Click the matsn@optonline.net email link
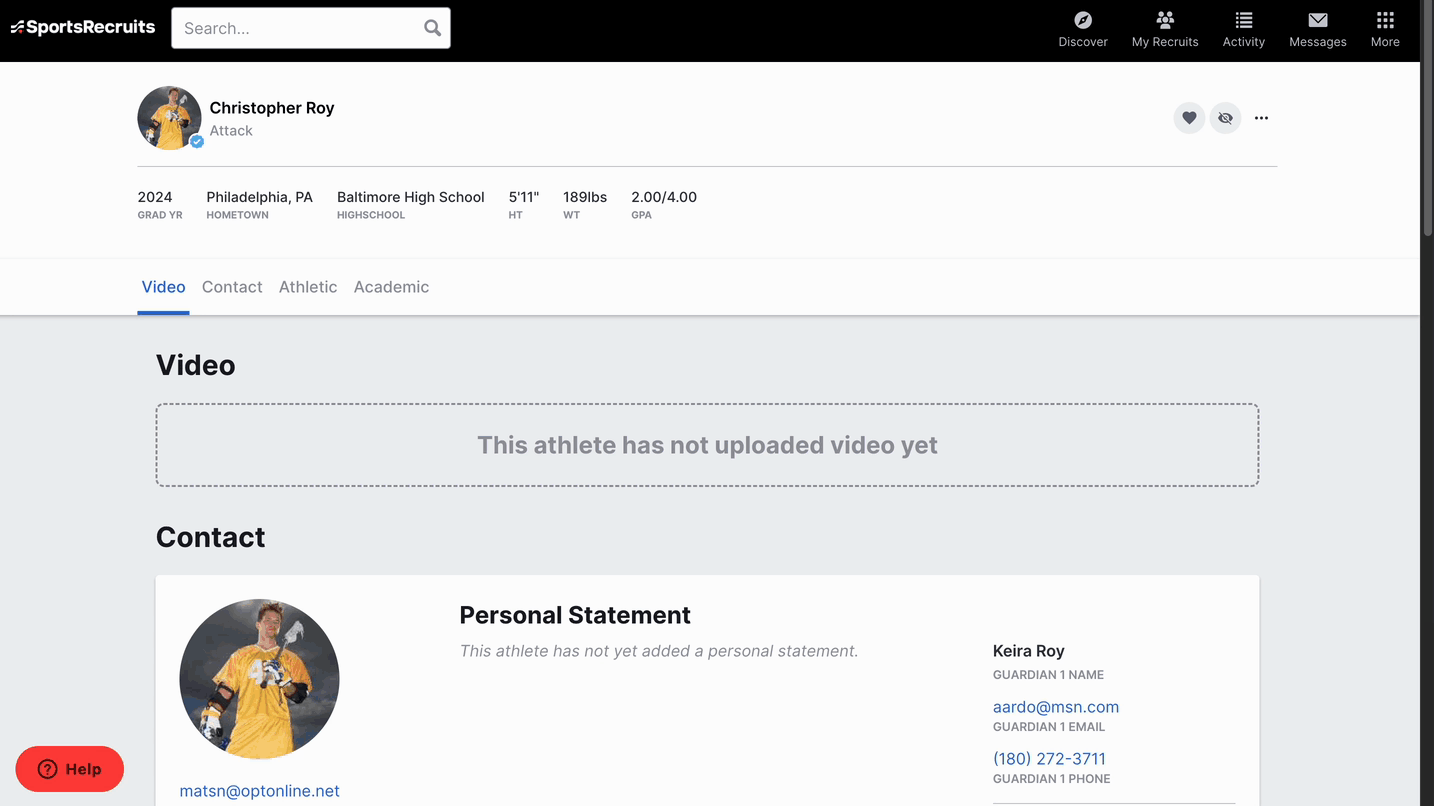The height and width of the screenshot is (806, 1435). coord(259,790)
